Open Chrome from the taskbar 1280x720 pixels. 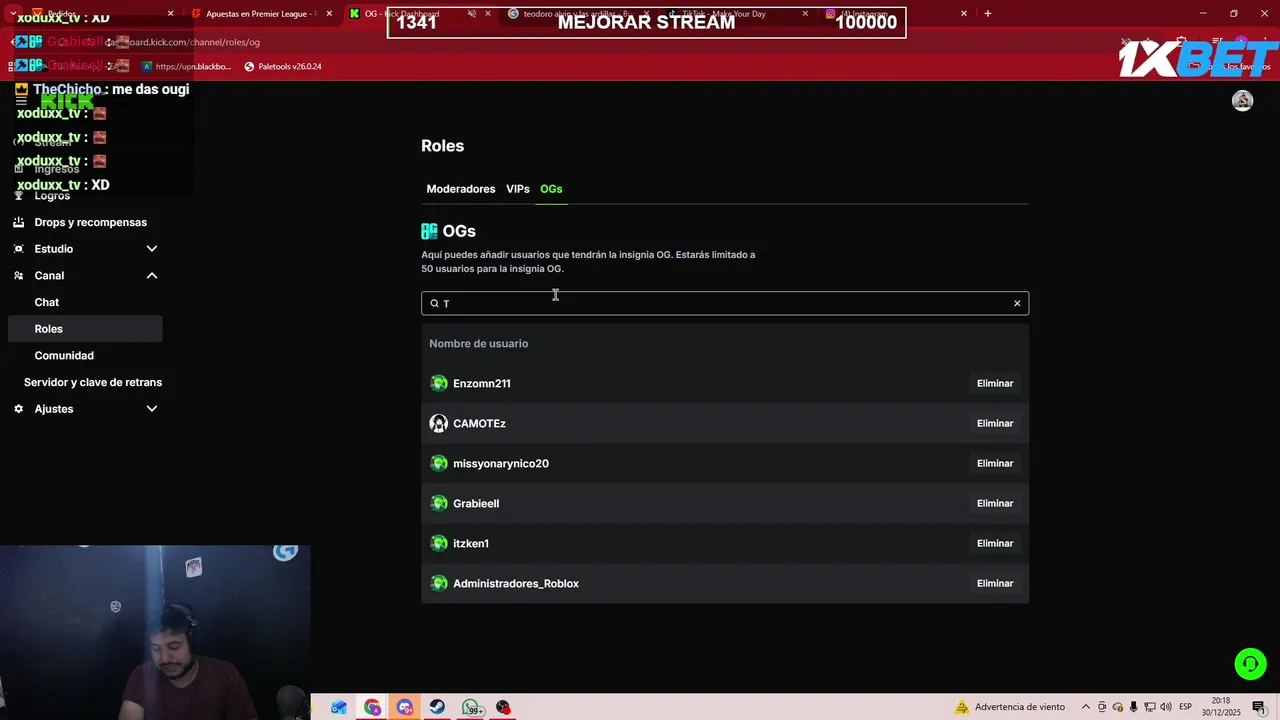[372, 707]
